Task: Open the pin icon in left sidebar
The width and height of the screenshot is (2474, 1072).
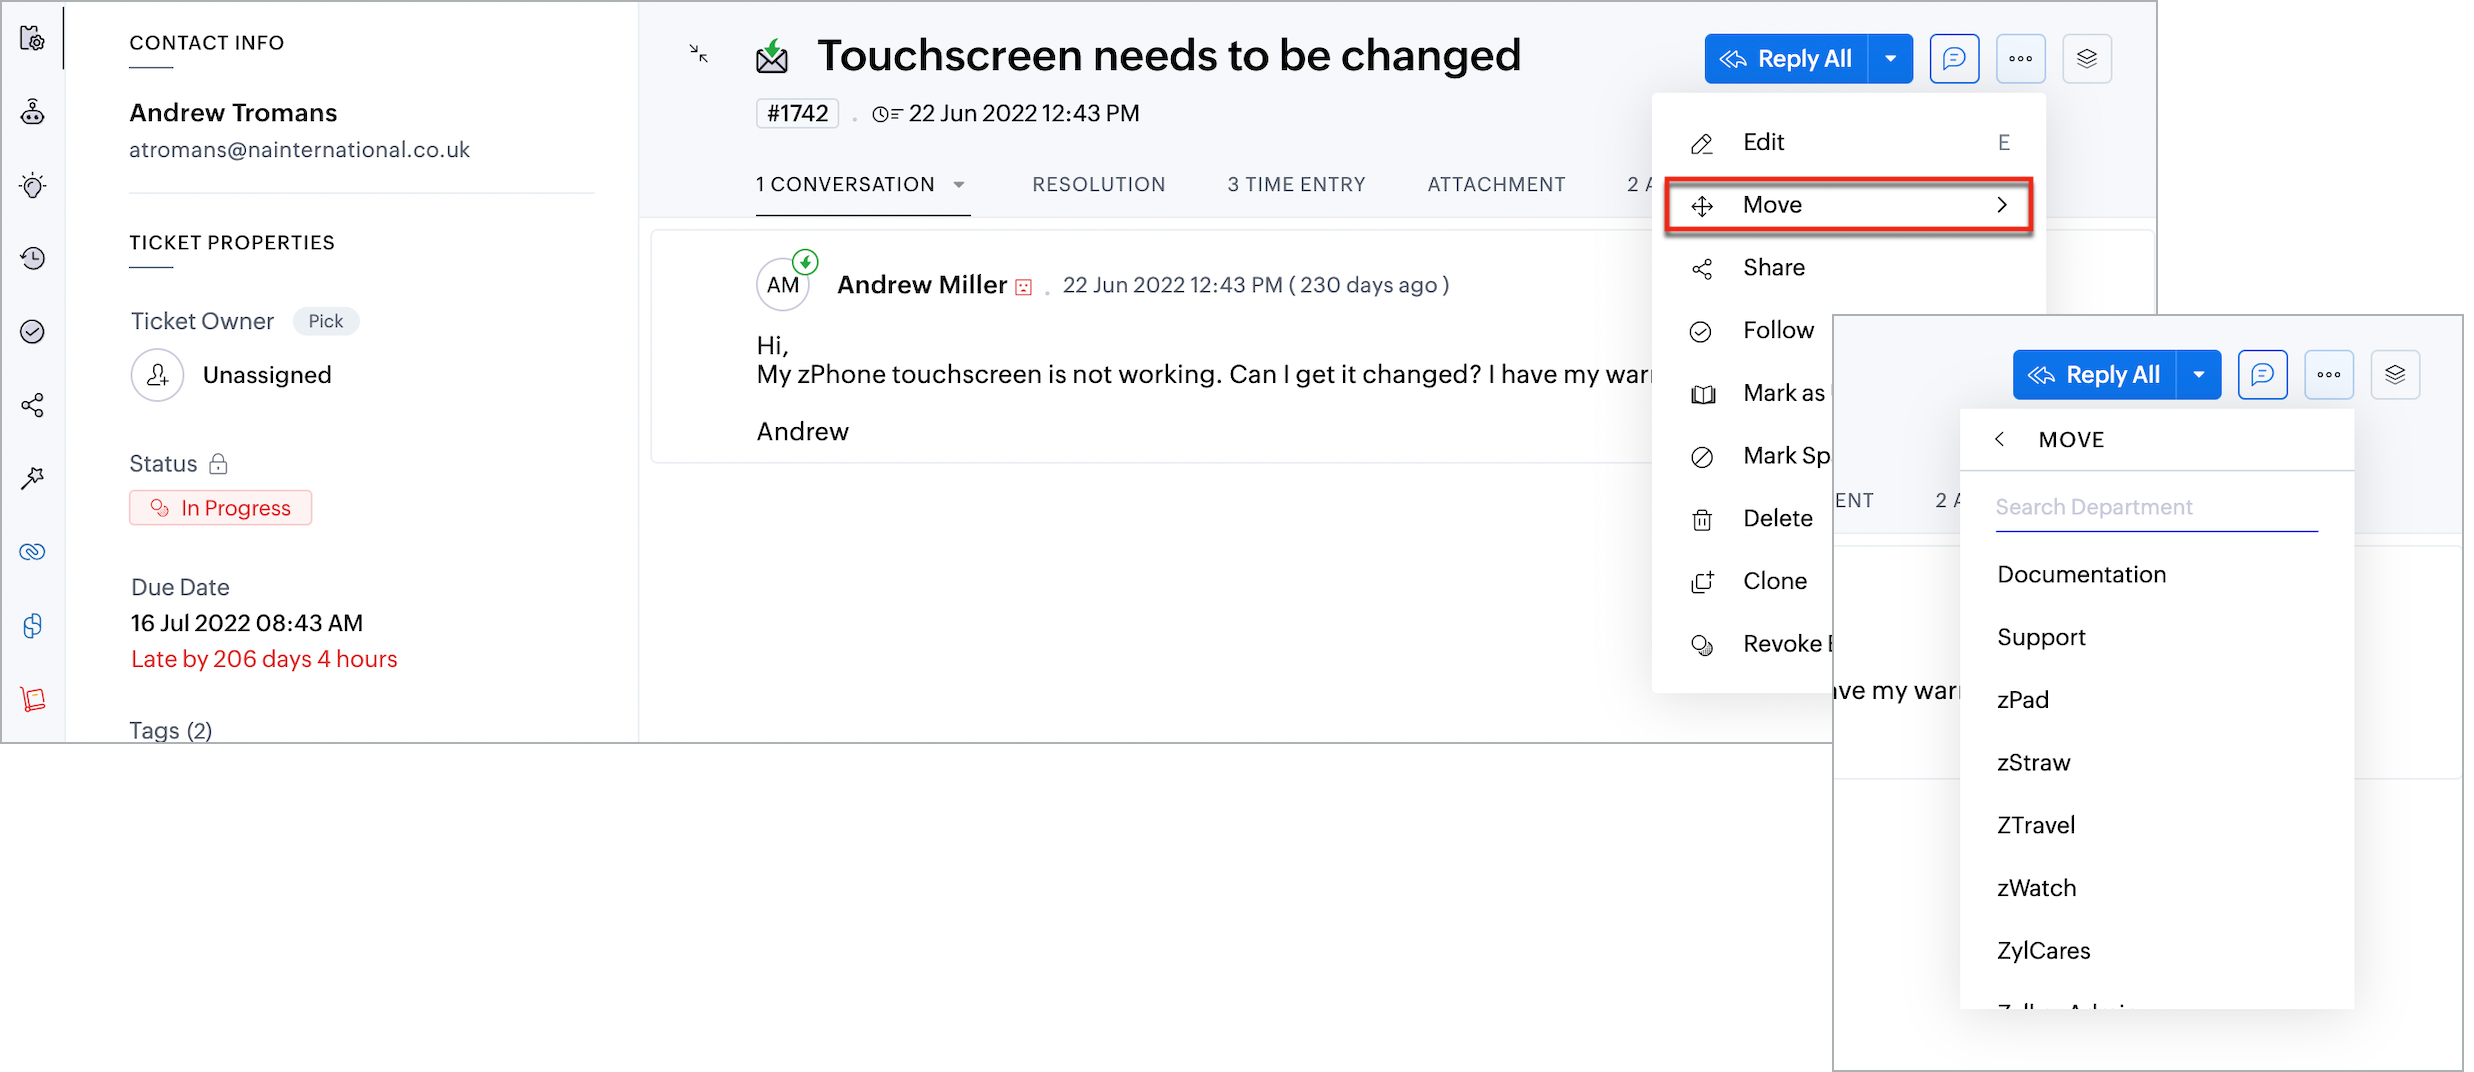Action: (x=33, y=478)
